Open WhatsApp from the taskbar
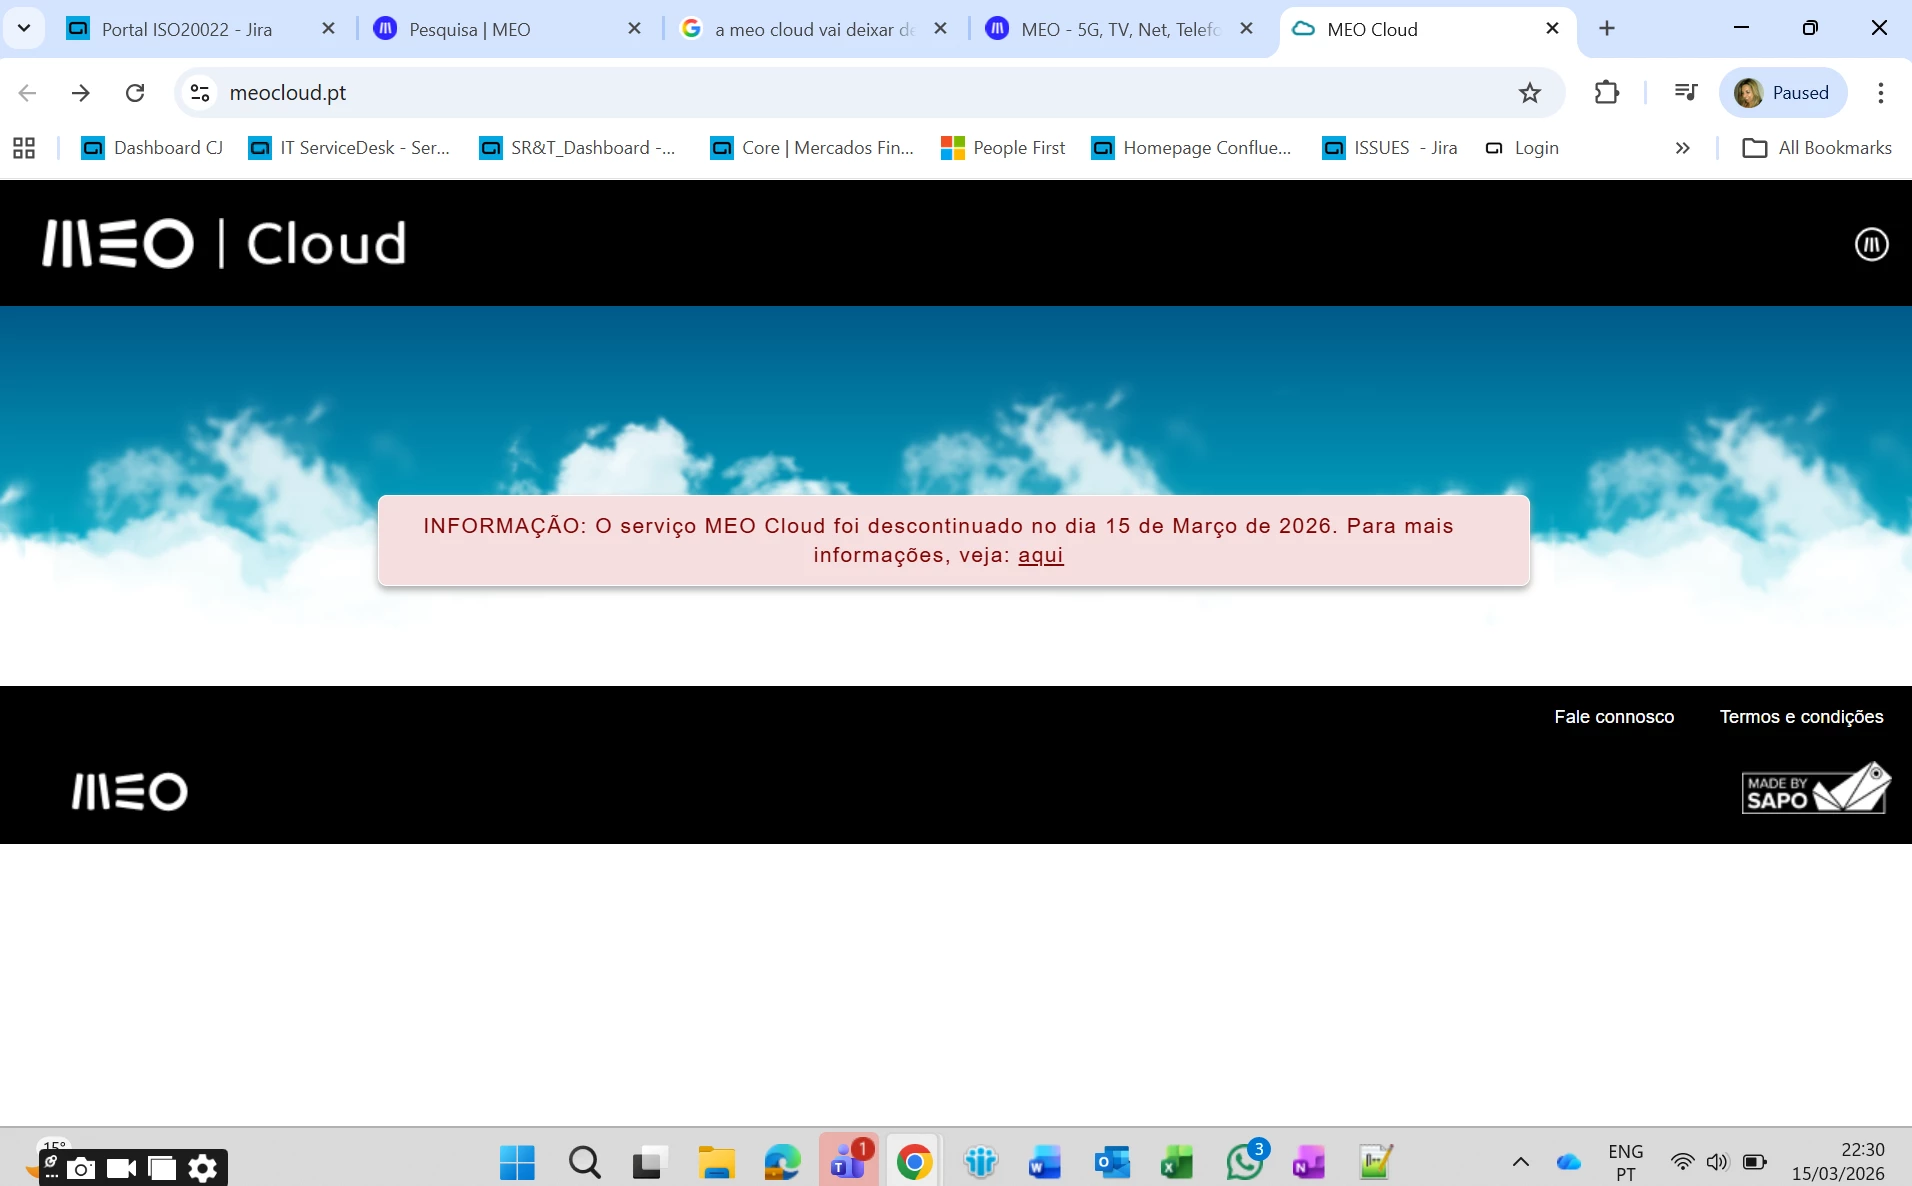Screen dimensions: 1912x1186 coord(1245,1161)
